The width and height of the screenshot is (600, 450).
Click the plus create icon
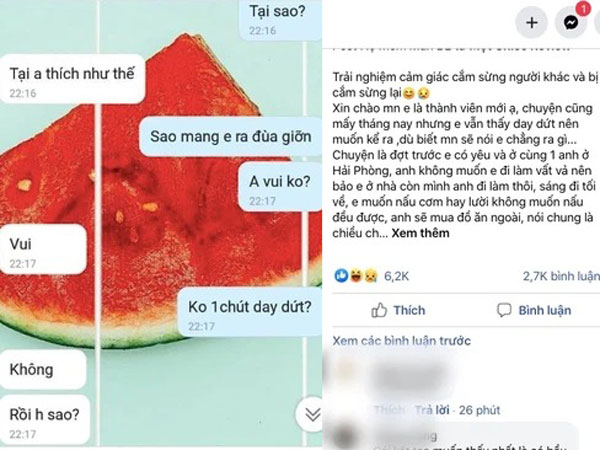tap(532, 23)
